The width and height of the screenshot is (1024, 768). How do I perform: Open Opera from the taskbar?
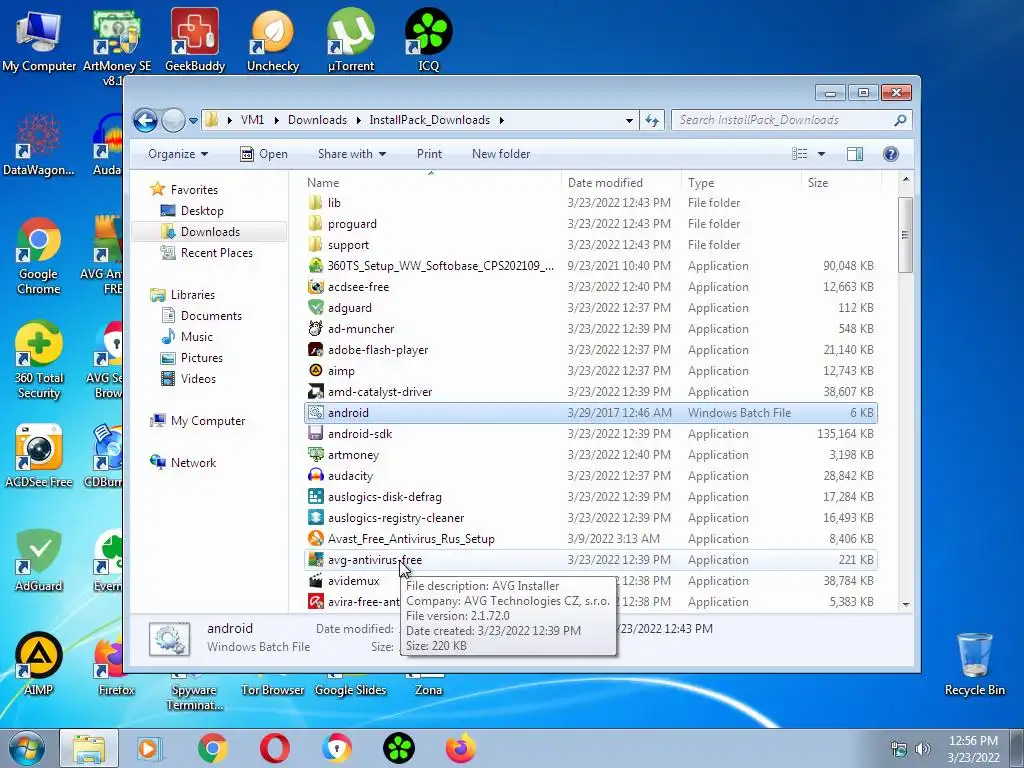coord(275,748)
